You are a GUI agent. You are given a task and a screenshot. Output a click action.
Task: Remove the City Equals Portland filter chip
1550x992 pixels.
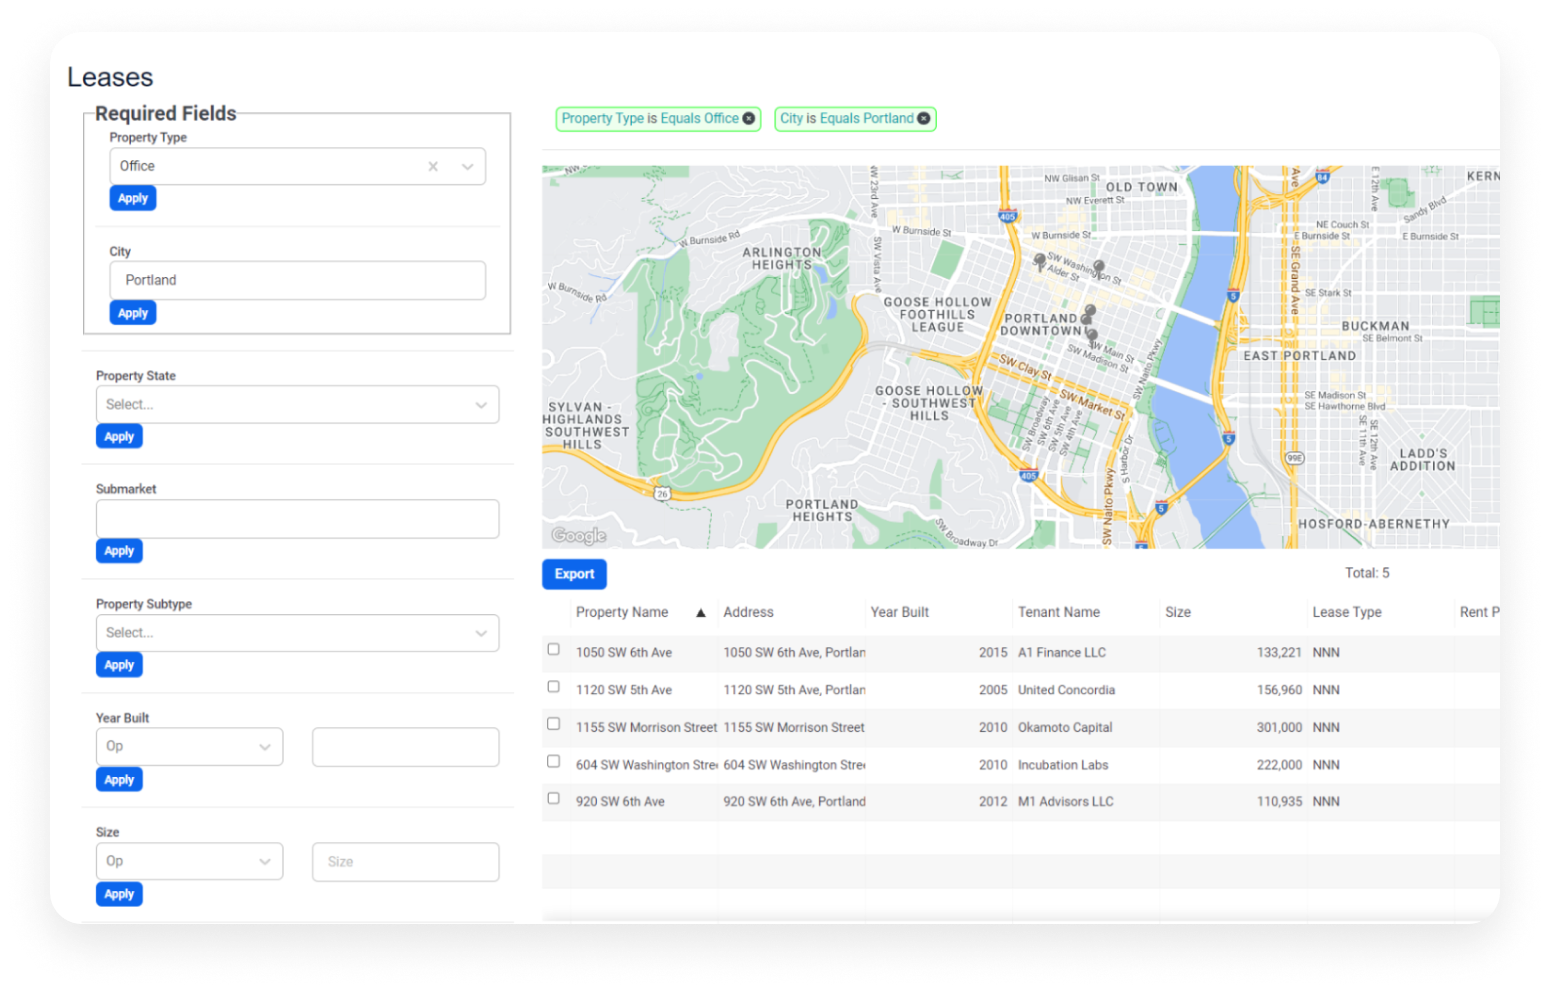tap(924, 119)
